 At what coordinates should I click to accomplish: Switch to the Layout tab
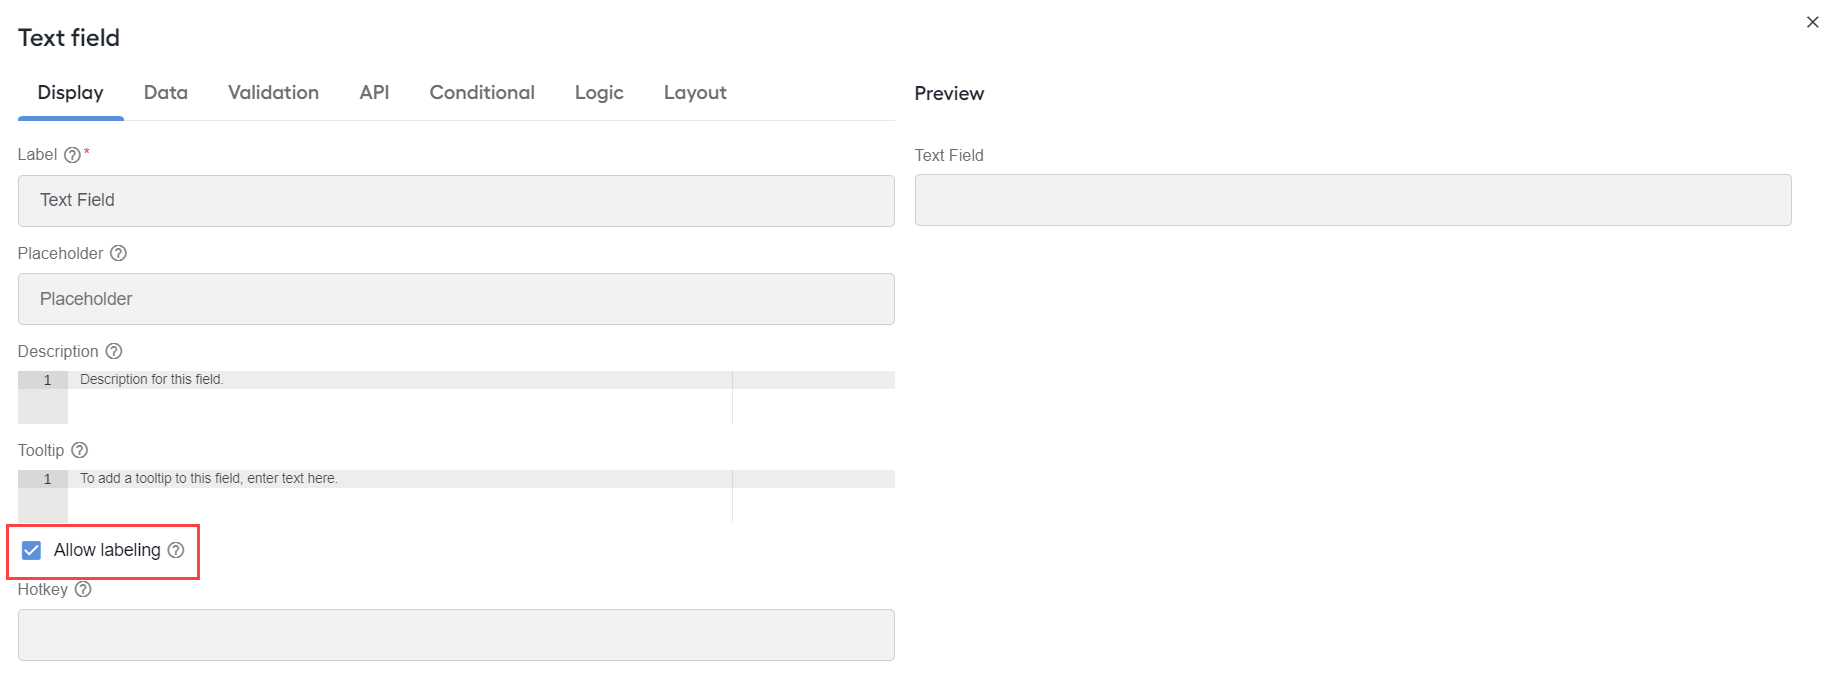pyautogui.click(x=695, y=93)
